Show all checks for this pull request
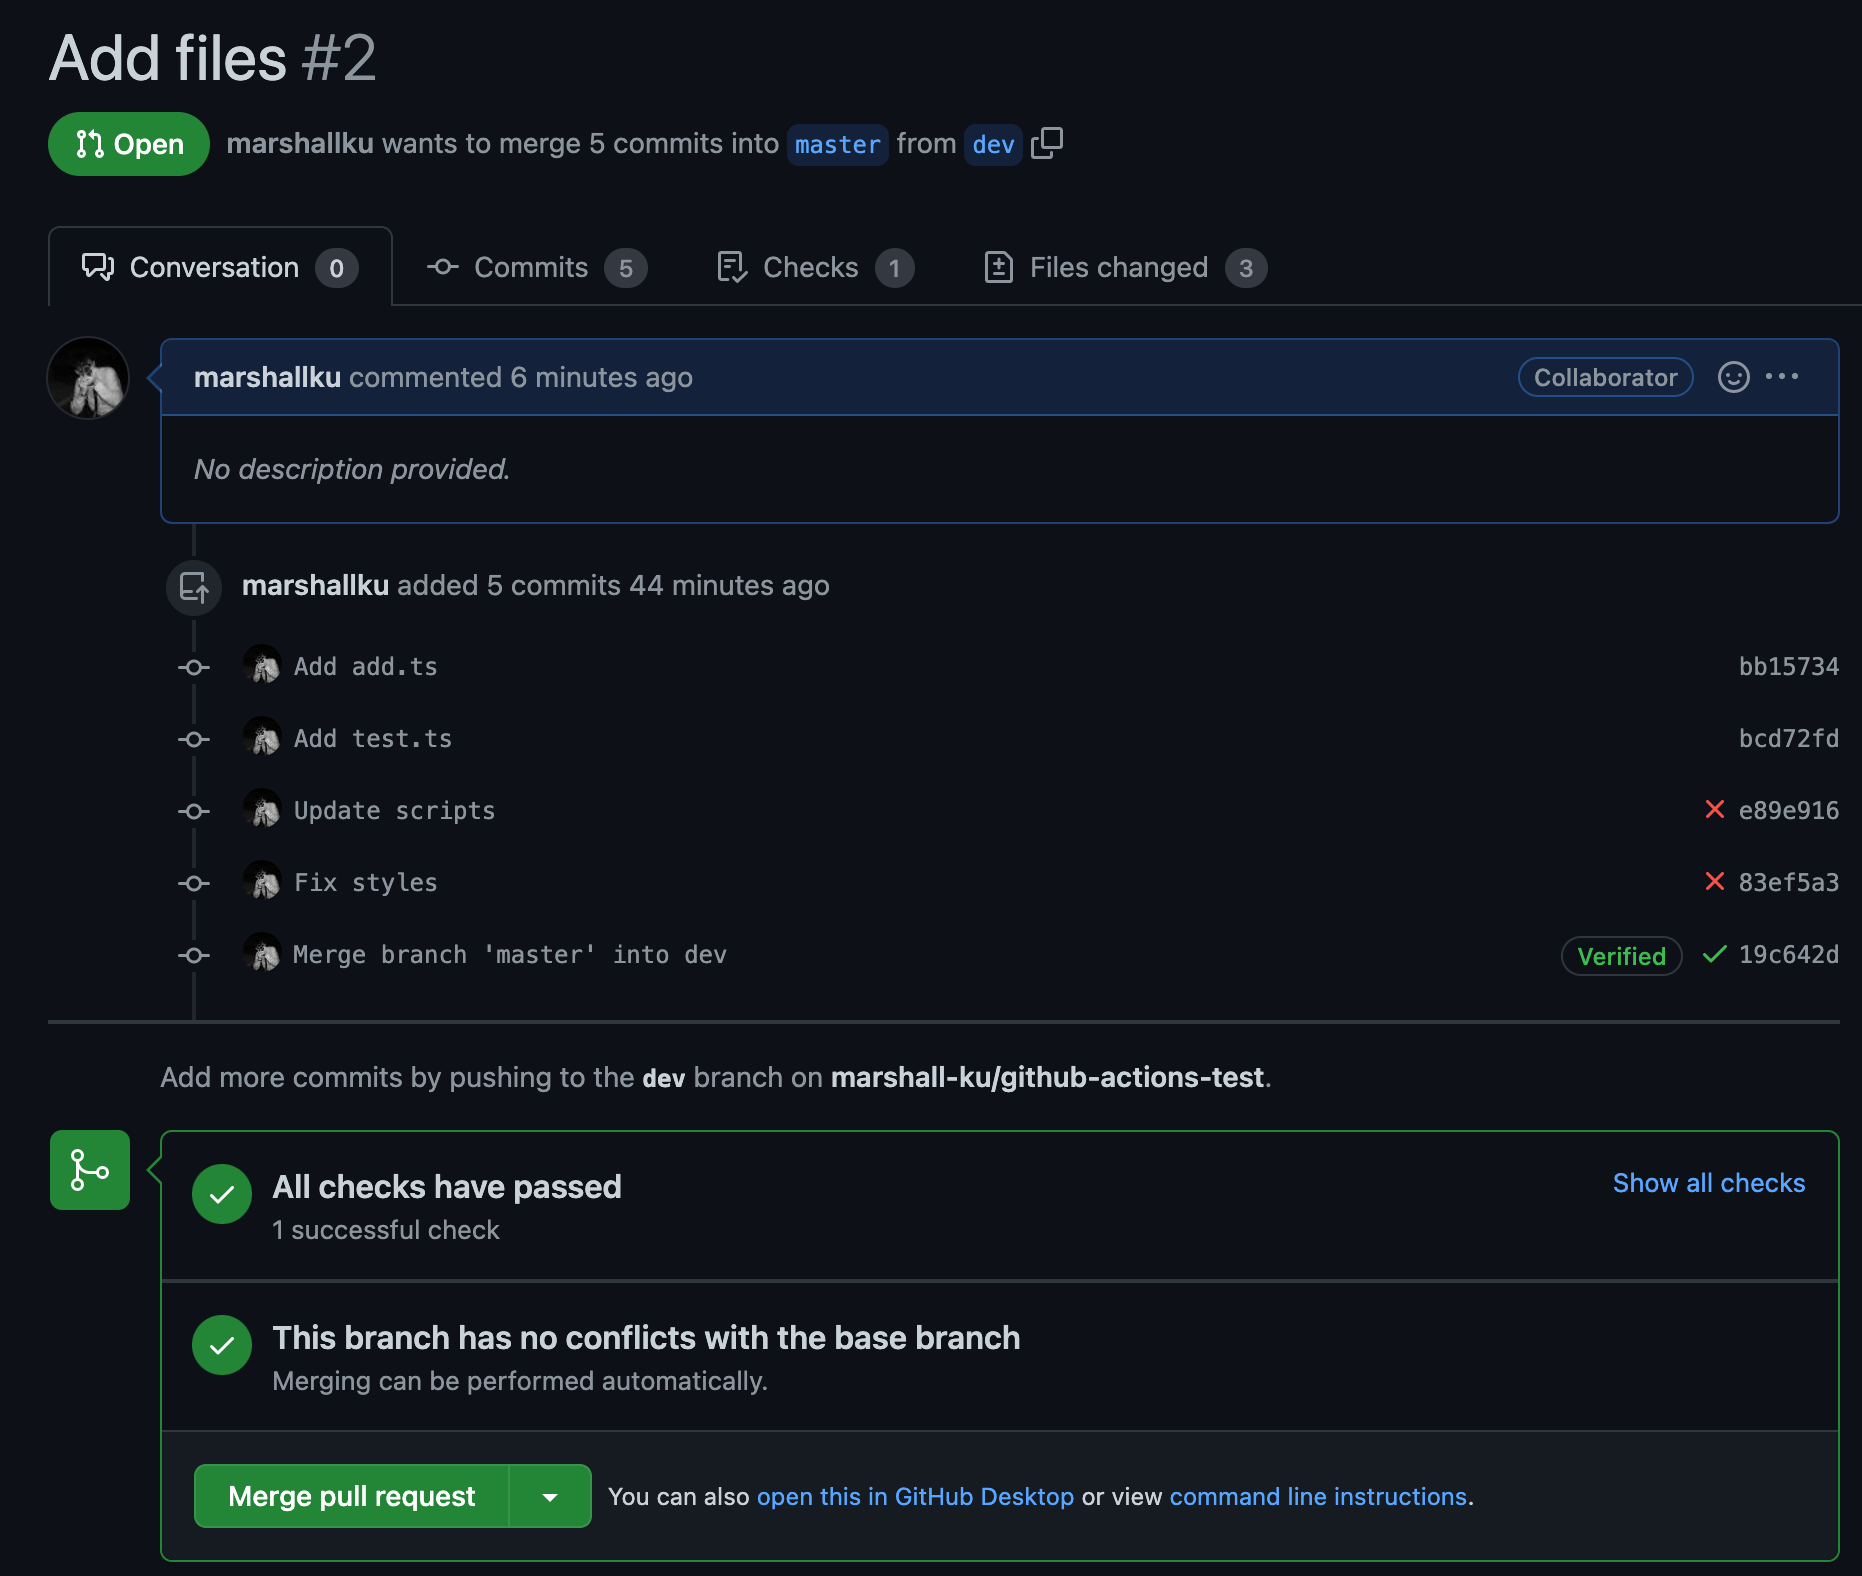This screenshot has width=1862, height=1576. tap(1708, 1183)
